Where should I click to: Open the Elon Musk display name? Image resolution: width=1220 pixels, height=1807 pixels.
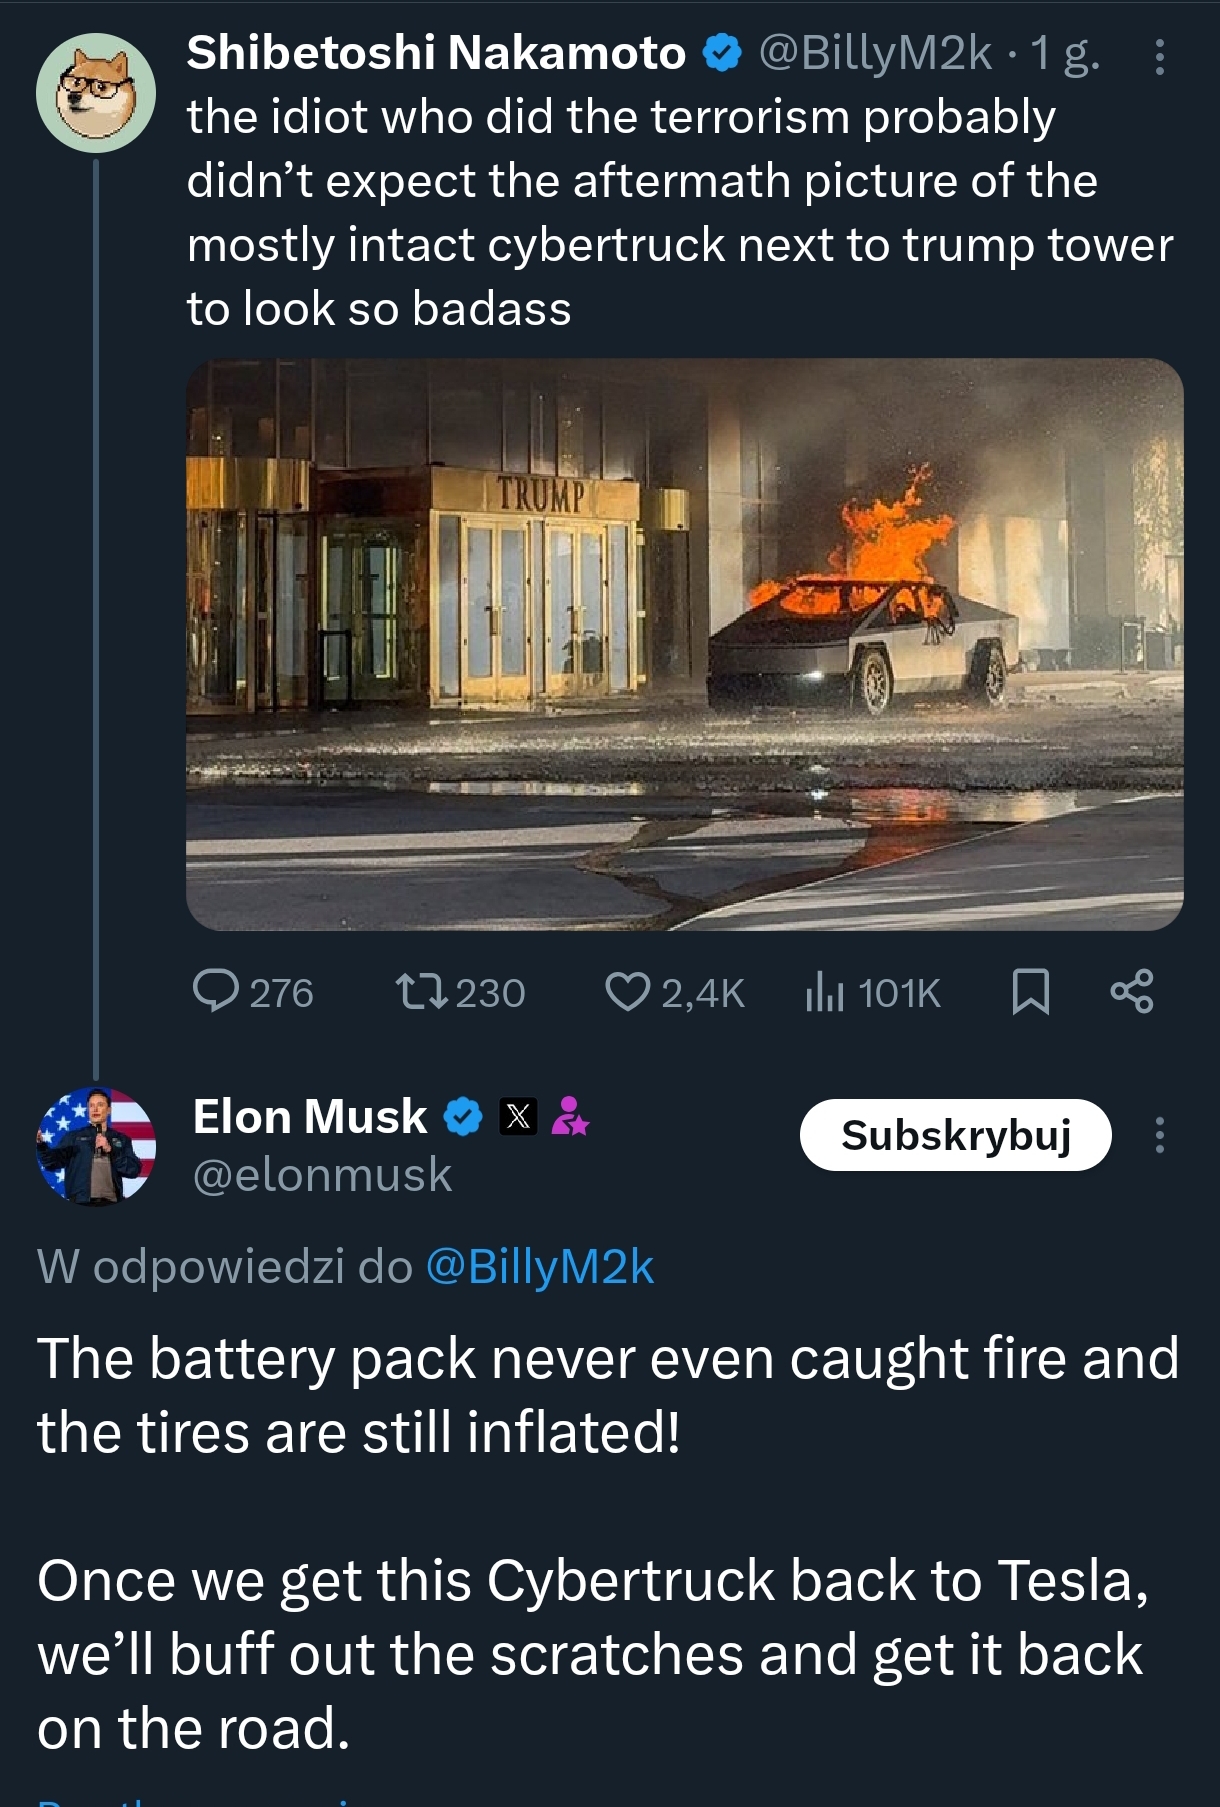(x=310, y=1116)
